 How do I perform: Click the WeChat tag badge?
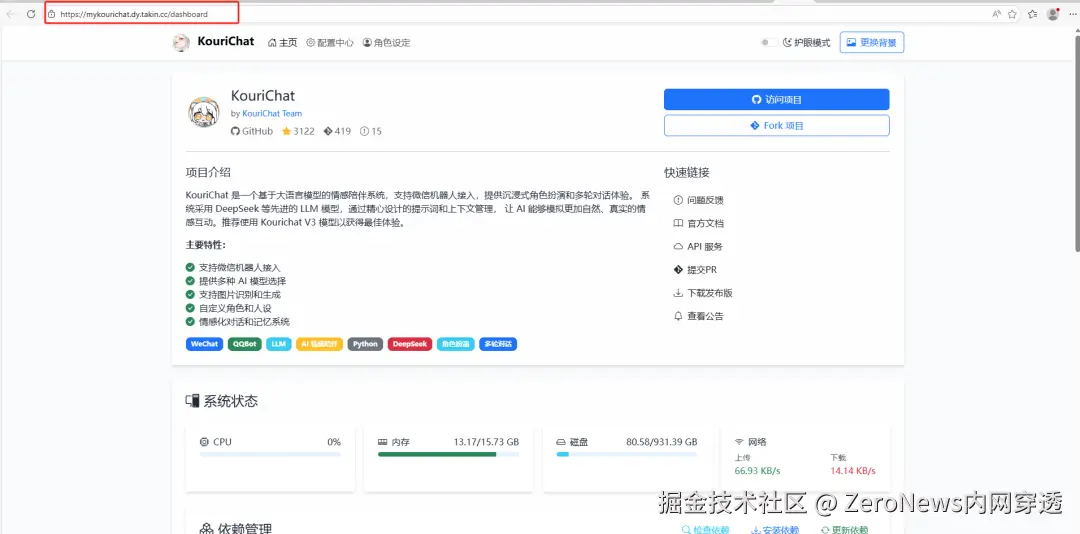(205, 344)
